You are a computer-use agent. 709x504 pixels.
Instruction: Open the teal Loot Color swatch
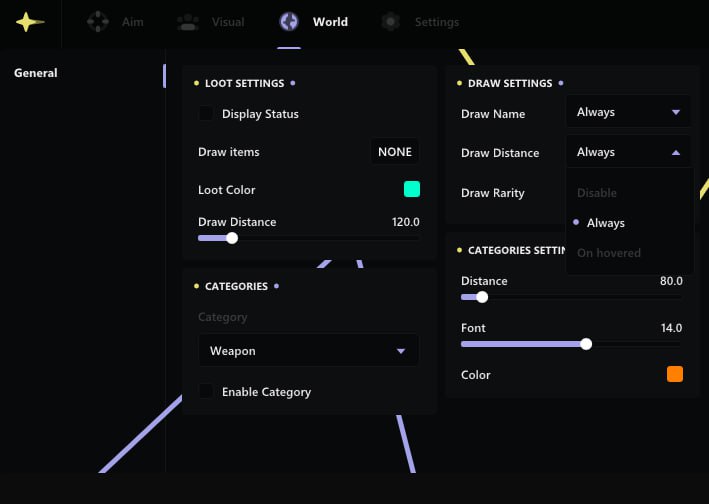[411, 189]
